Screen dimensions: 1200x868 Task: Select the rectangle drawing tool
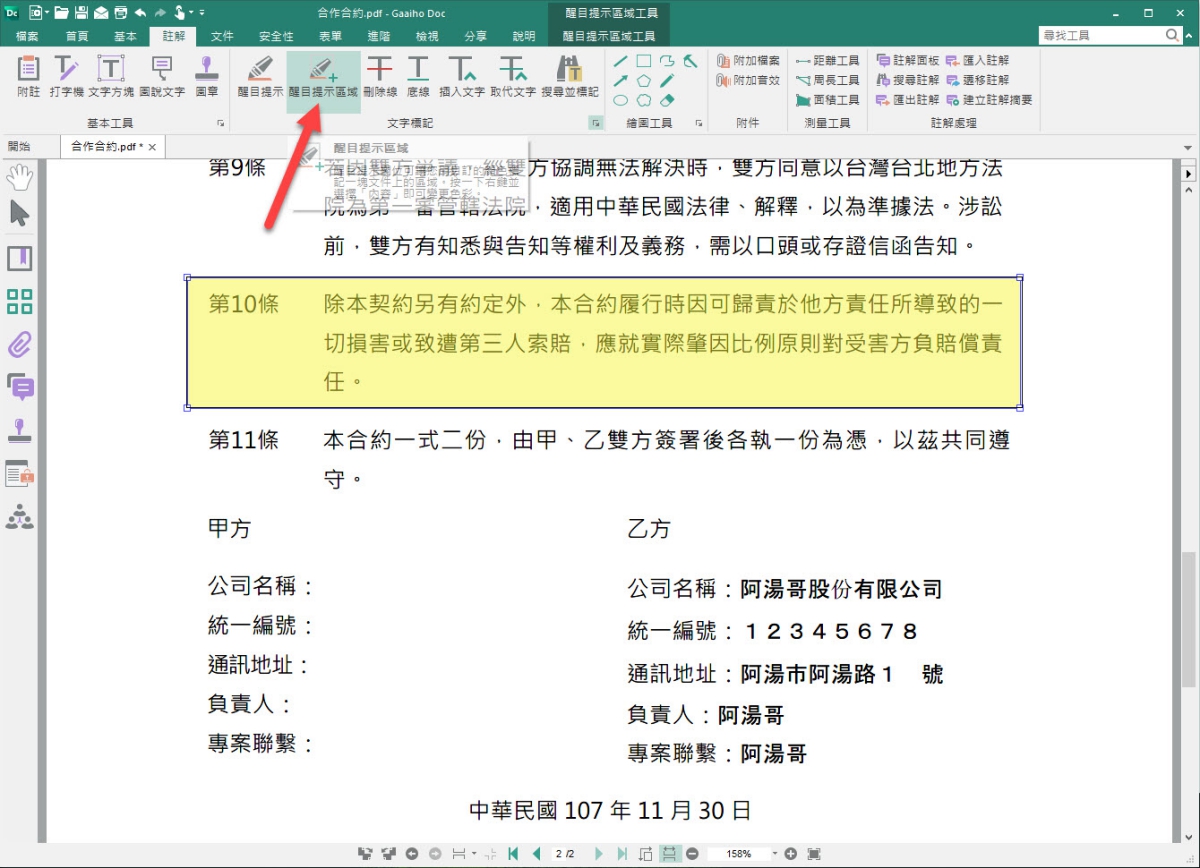pos(644,61)
